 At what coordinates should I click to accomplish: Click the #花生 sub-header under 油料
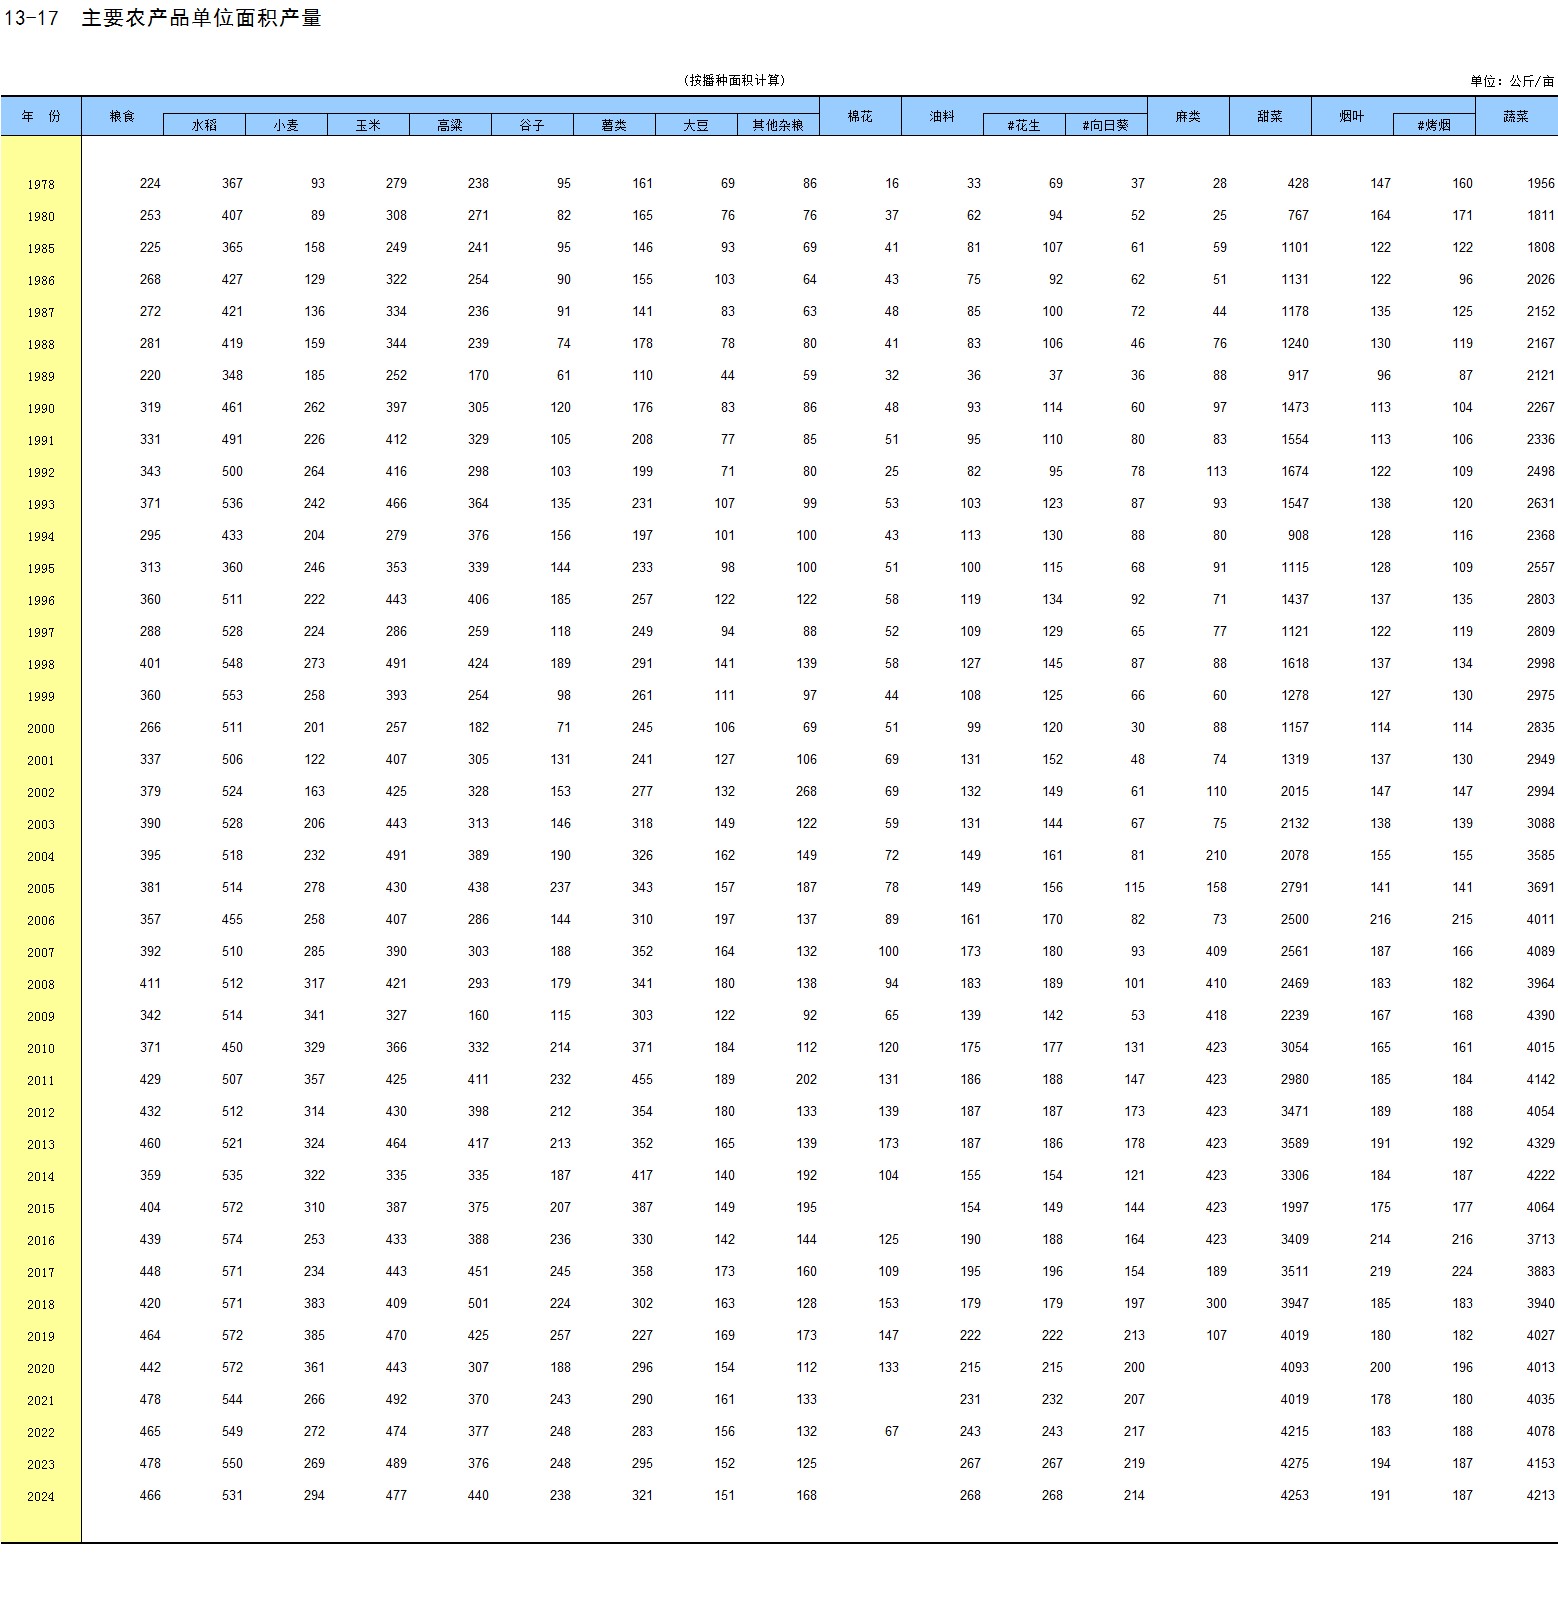tap(1024, 125)
